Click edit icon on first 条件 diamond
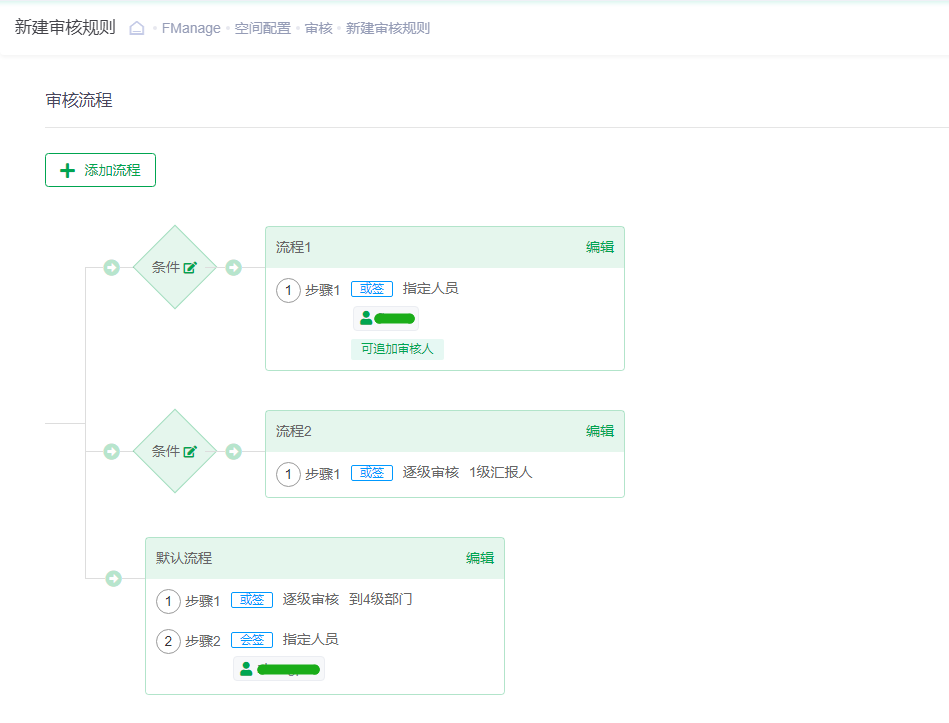Viewport: 949px width, 723px height. pos(190,268)
